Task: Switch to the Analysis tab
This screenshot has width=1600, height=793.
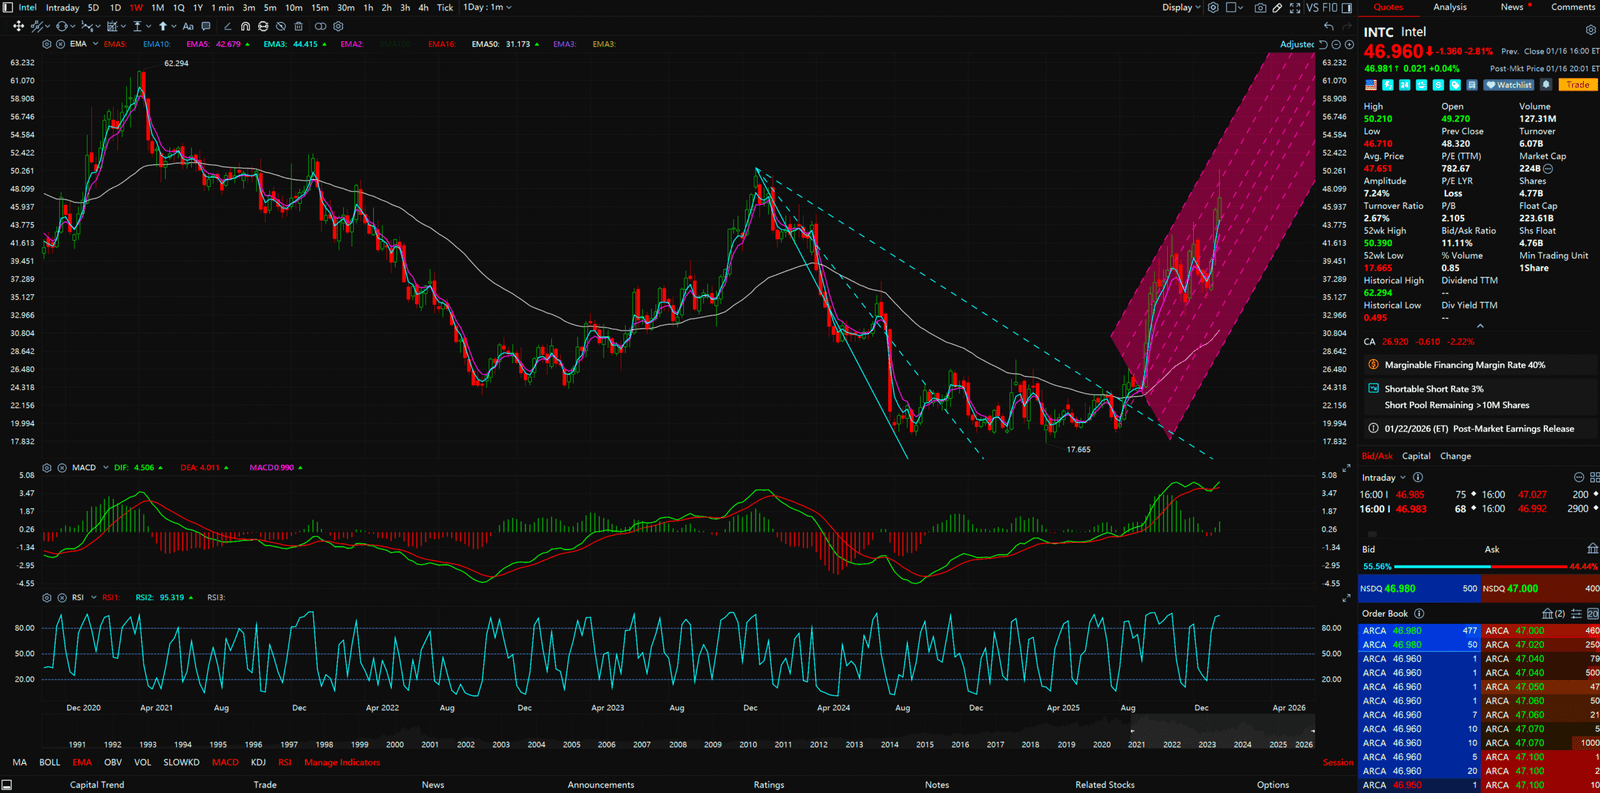Action: tap(1449, 8)
